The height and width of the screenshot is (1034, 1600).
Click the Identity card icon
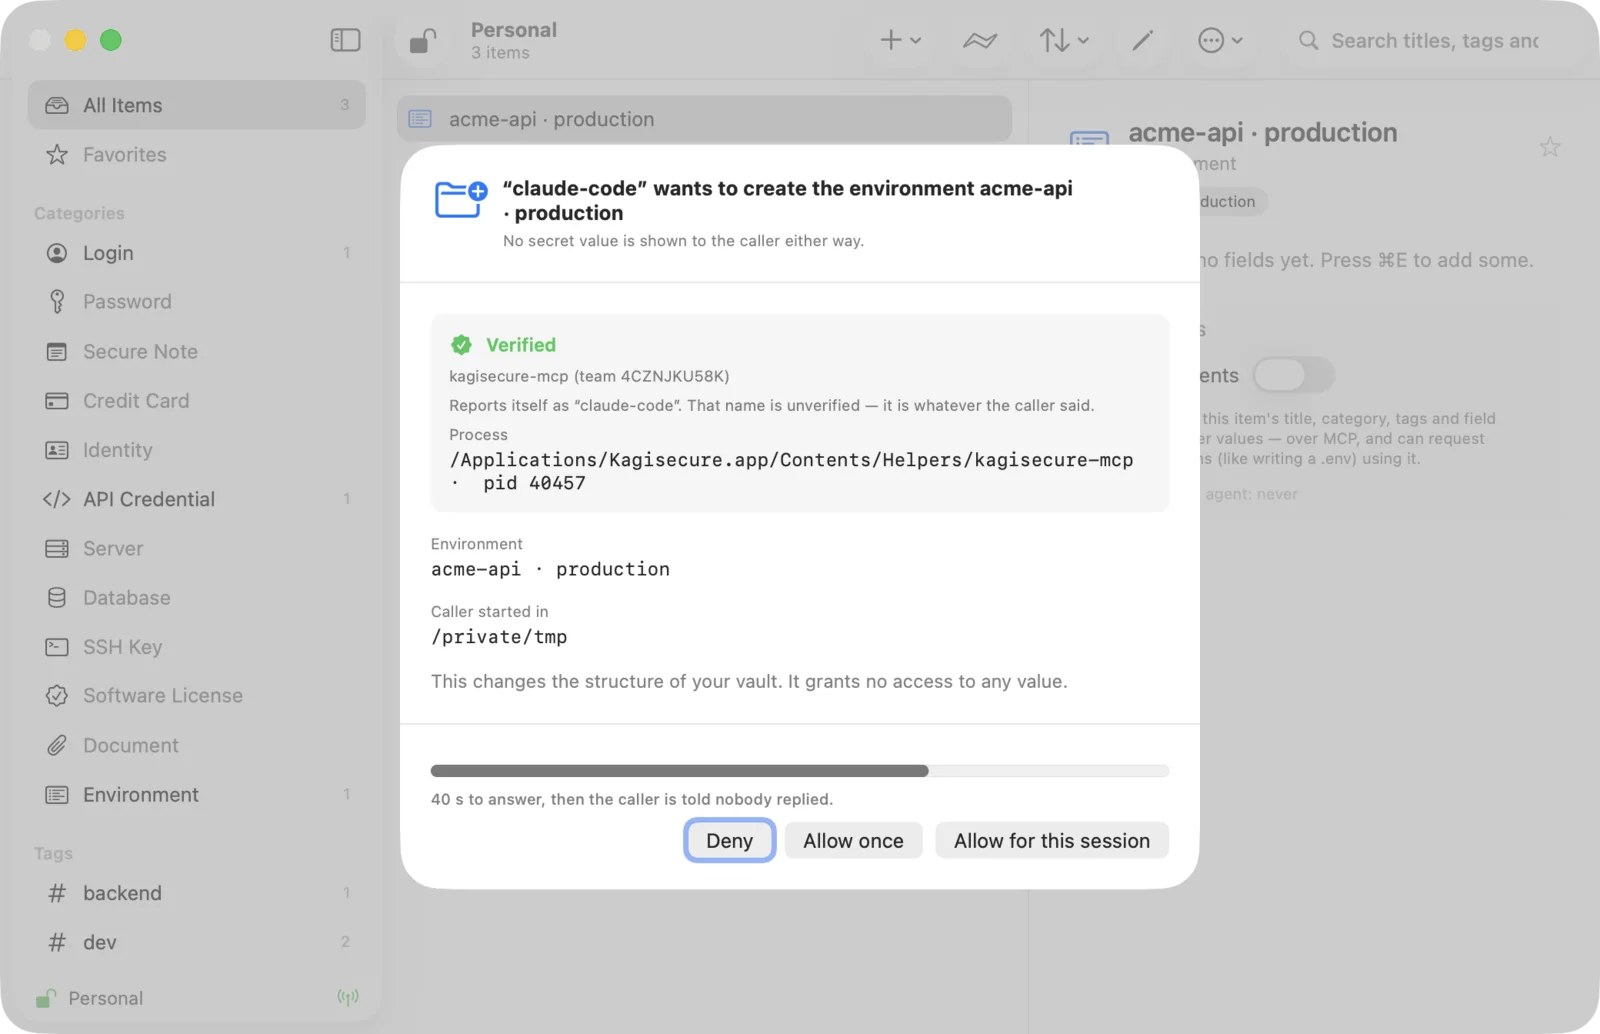[57, 450]
